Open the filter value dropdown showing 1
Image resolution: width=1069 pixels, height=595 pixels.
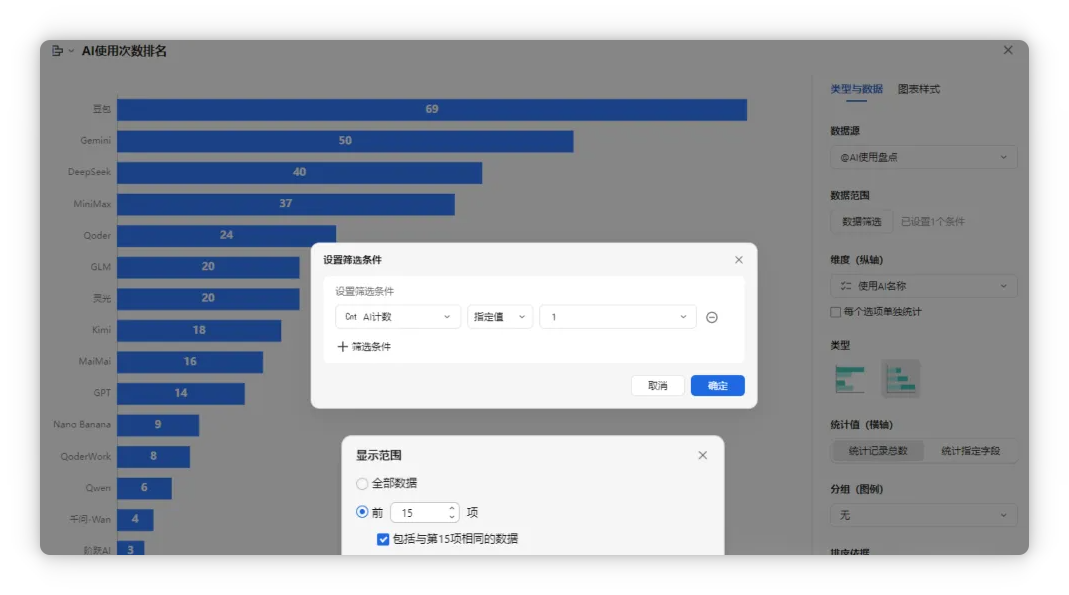coord(618,317)
